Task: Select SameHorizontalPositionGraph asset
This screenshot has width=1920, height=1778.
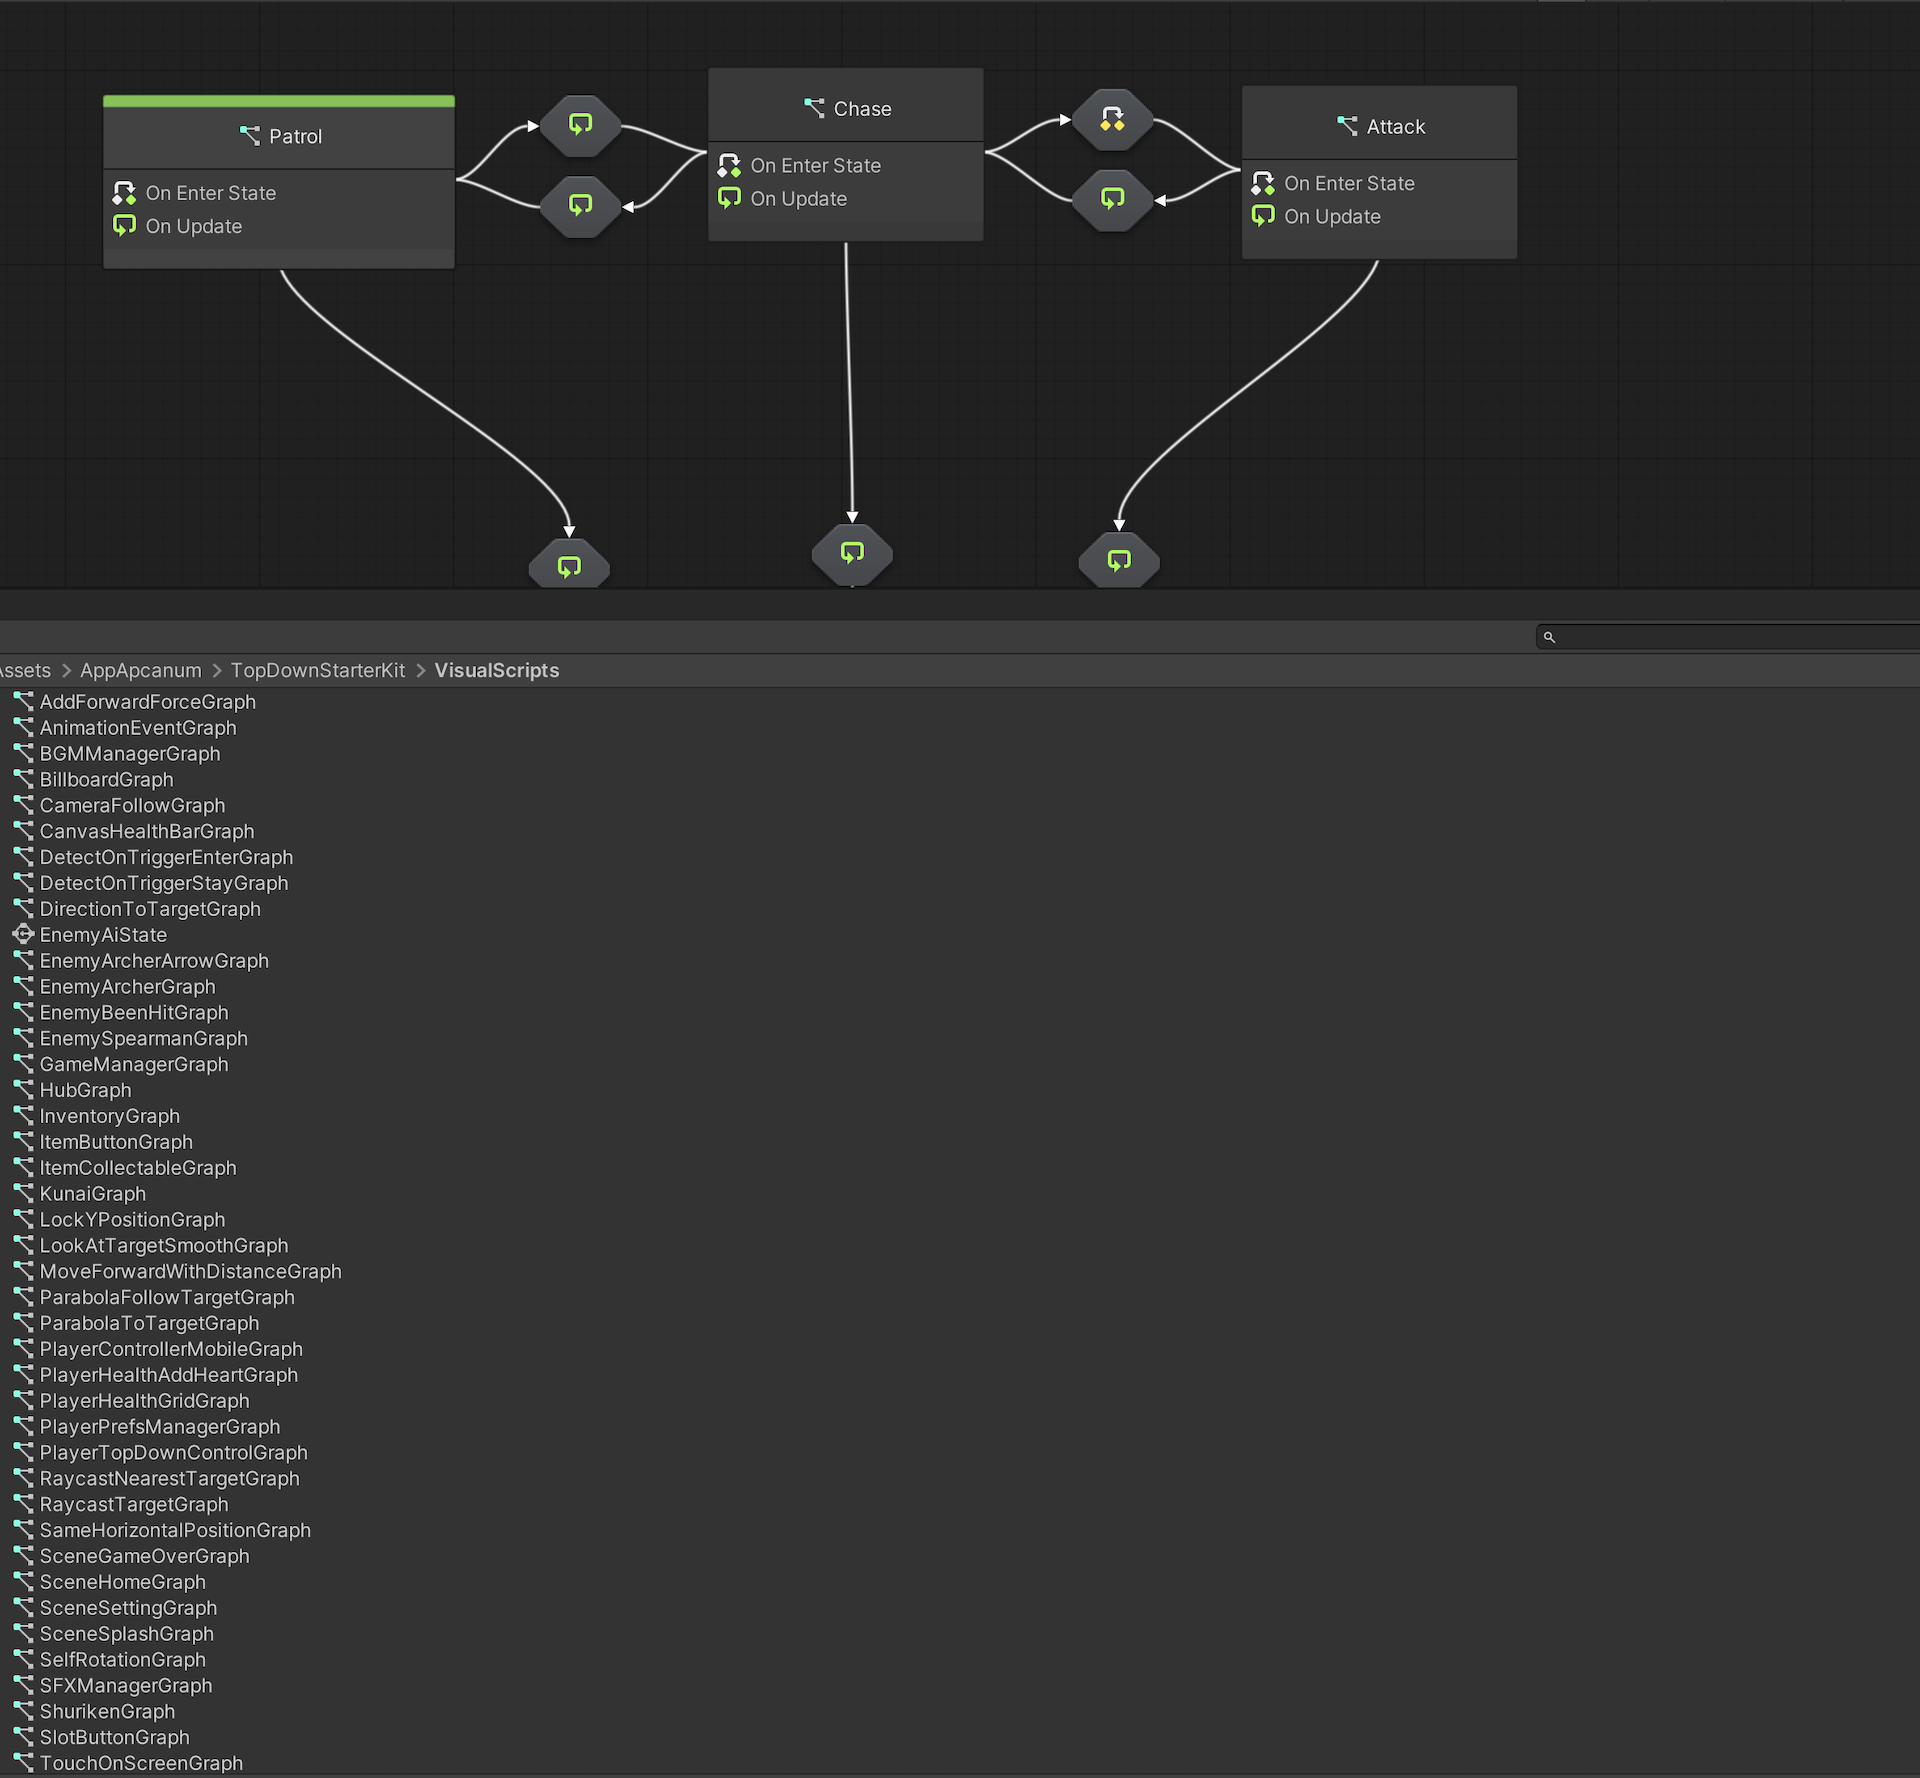Action: (175, 1531)
